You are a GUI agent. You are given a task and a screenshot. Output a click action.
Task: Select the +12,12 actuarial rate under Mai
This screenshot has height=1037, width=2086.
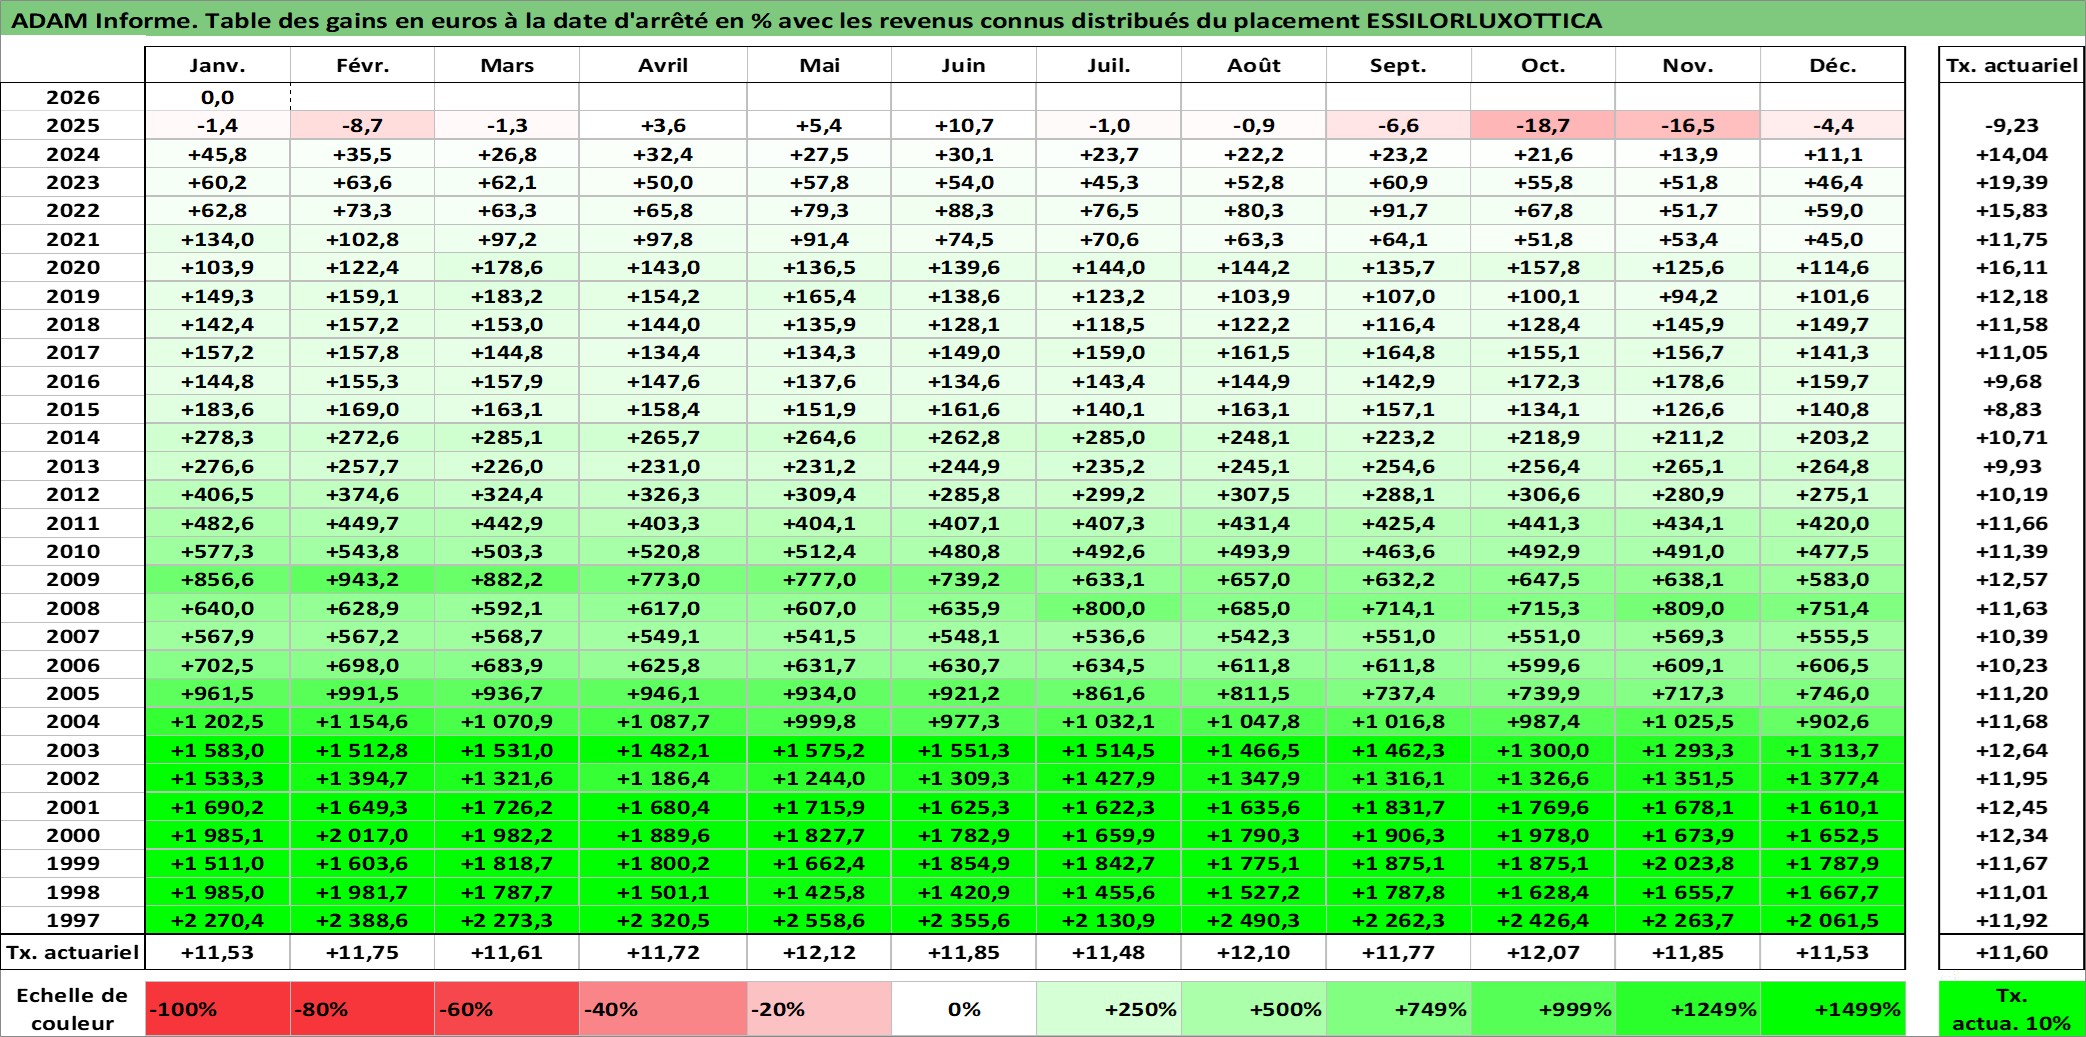(819, 952)
